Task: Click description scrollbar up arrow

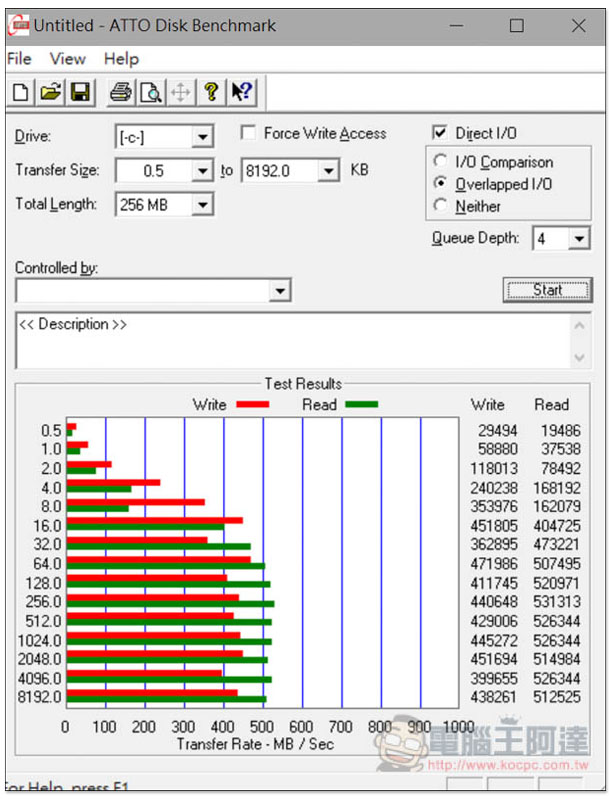Action: 579,326
